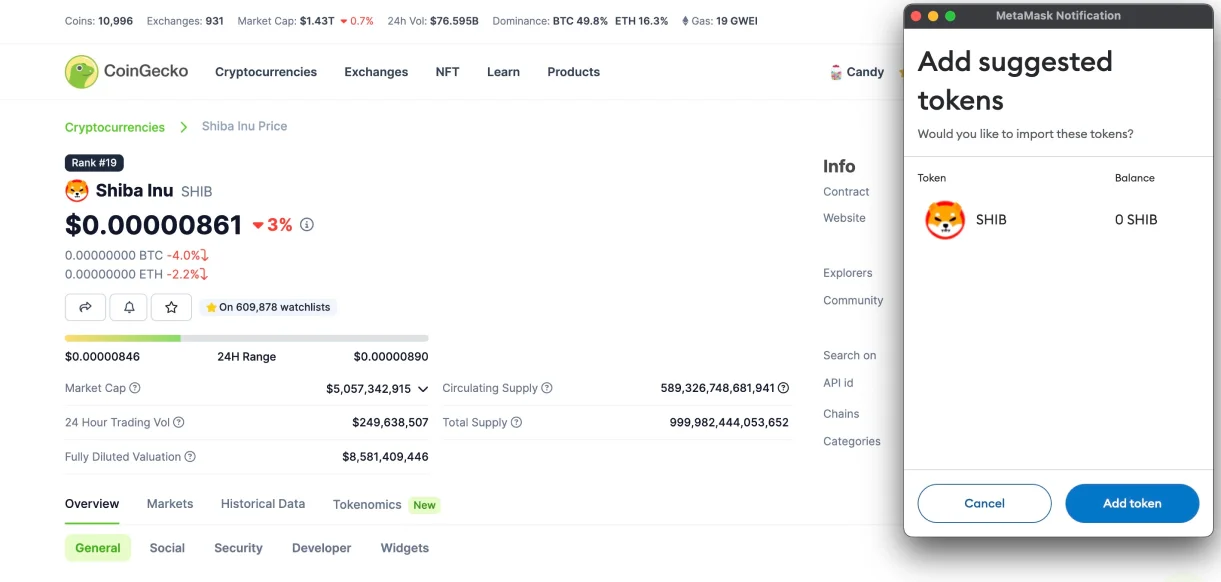Image resolution: width=1221 pixels, height=582 pixels.
Task: Open the Exchanges menu
Action: [376, 72]
